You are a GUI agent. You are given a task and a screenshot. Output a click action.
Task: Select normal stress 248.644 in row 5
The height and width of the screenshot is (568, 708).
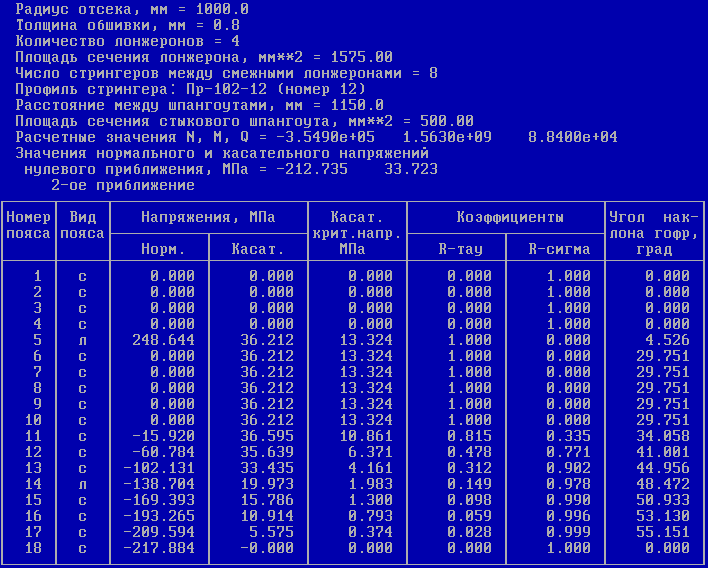(x=163, y=340)
